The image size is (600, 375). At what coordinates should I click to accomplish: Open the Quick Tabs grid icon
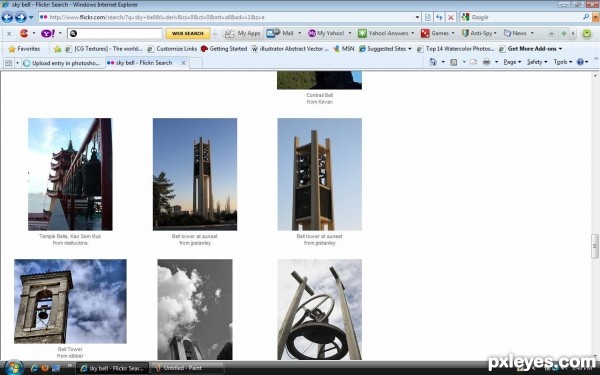[x=8, y=63]
